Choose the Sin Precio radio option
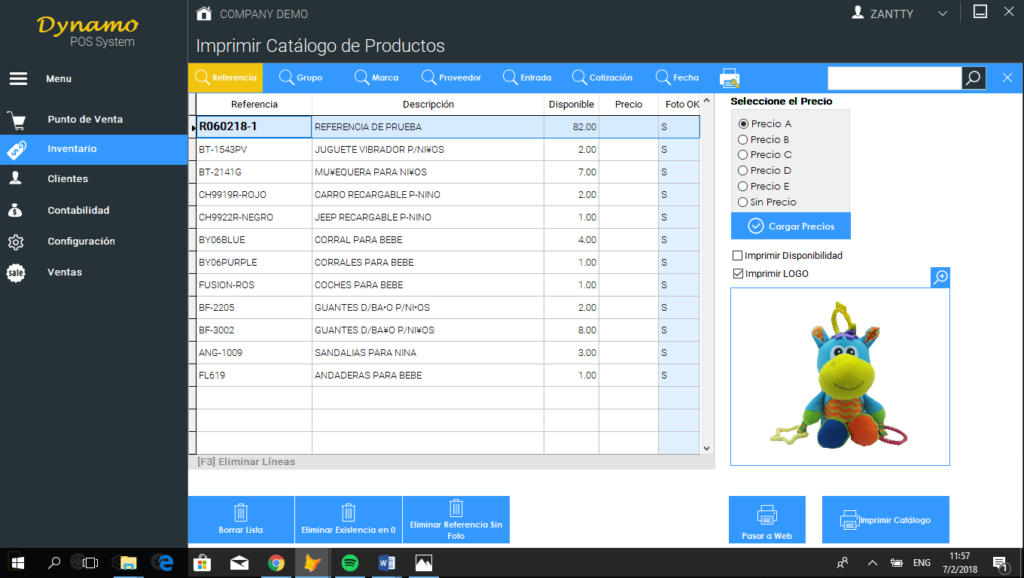1024x578 pixels. [743, 202]
